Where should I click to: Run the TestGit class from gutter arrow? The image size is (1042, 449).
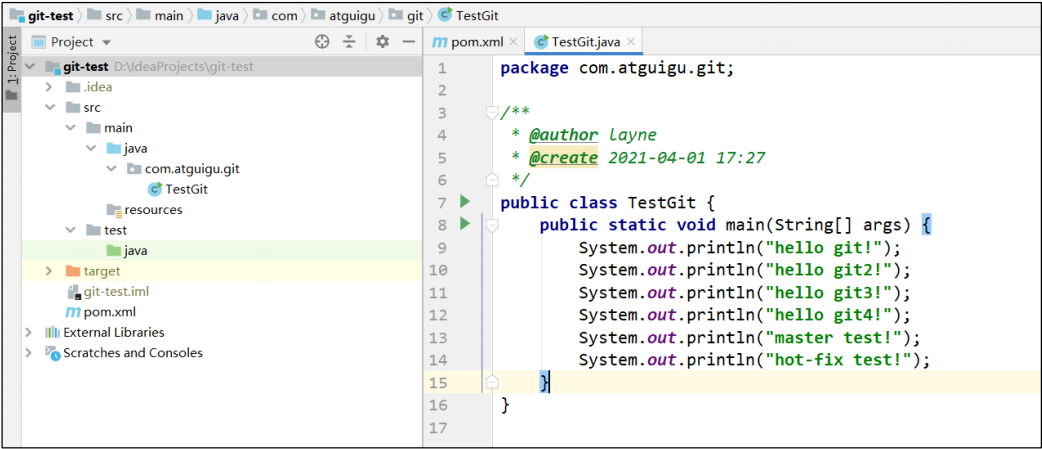tap(464, 202)
